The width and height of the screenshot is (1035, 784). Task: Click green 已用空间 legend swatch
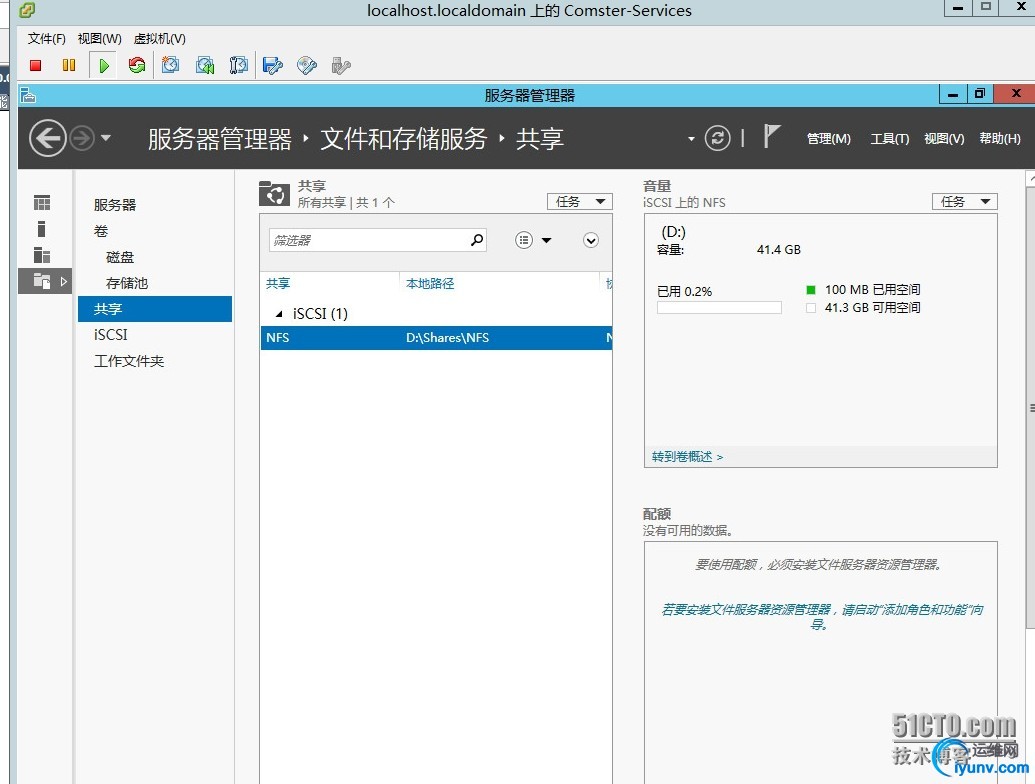click(x=811, y=290)
